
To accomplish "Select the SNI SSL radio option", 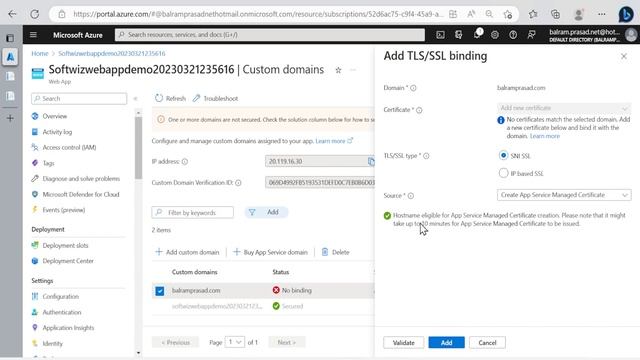I will 503,156.
